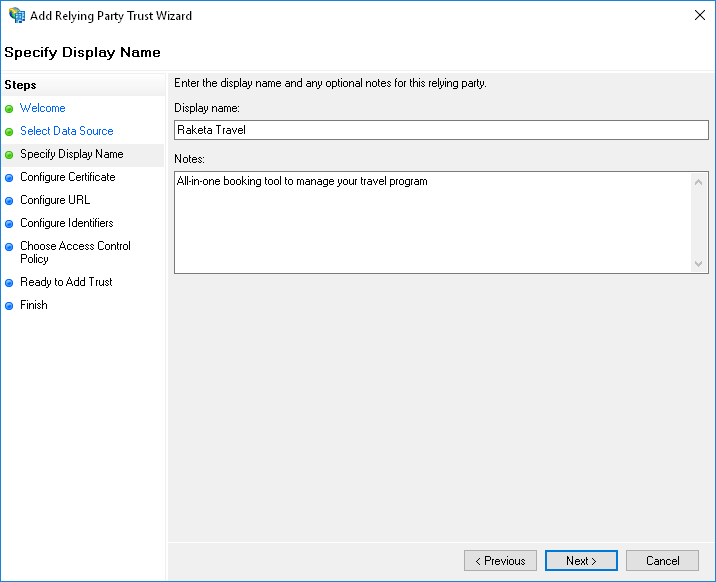The image size is (716, 582).
Task: Select the Choose Access Control Policy step
Action: point(75,252)
